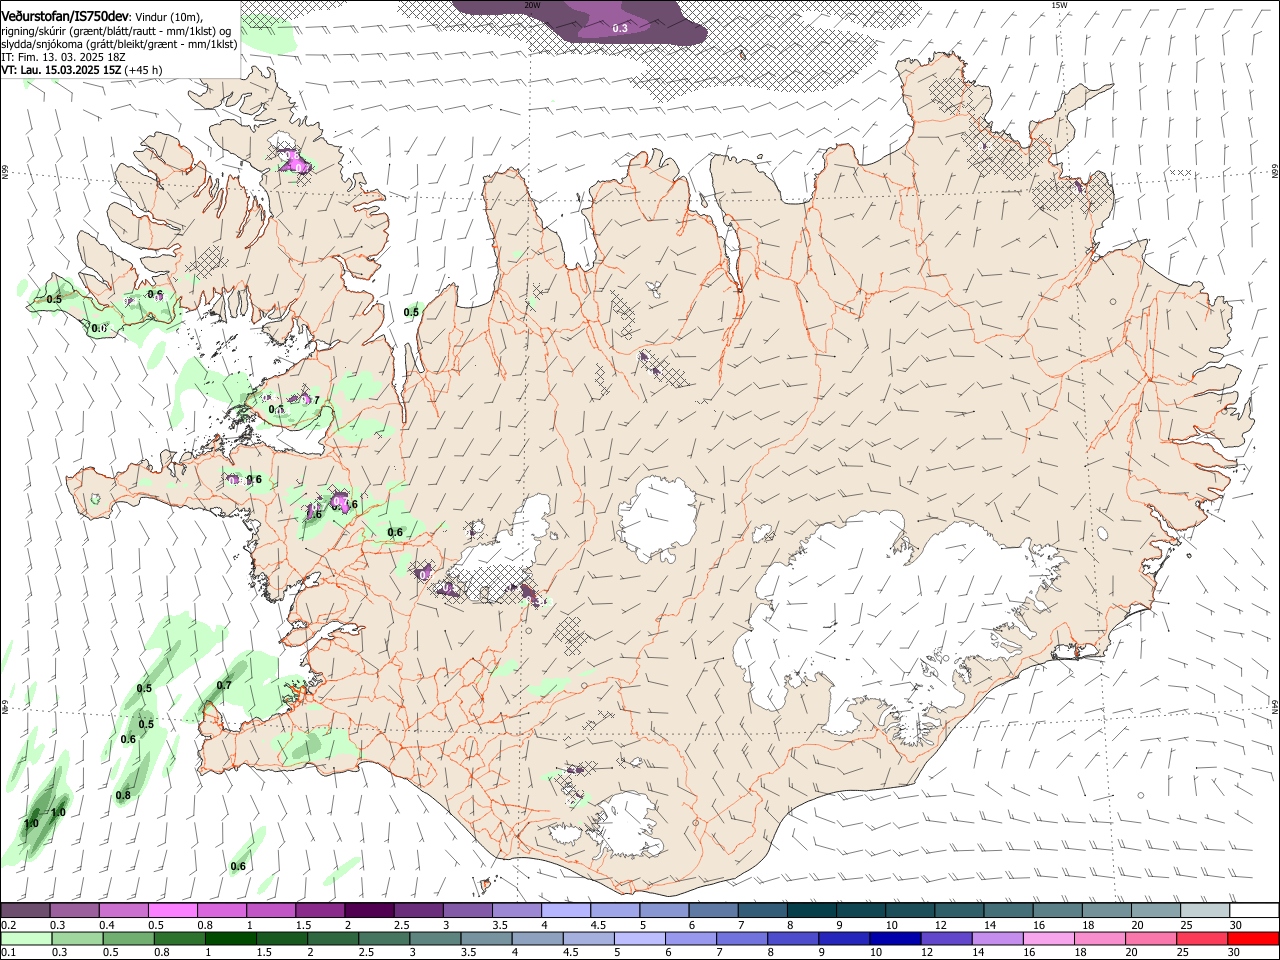1280x960 pixels.
Task: Choose the steel blue 6 swatch on snow legend
Action: pos(713,911)
